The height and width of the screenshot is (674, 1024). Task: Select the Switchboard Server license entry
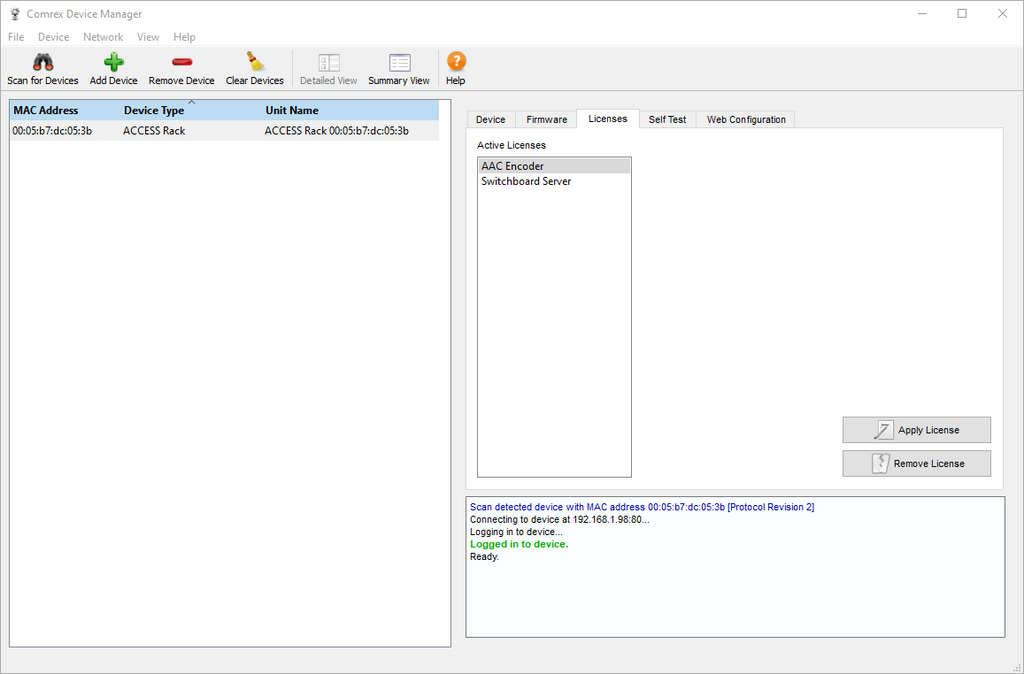526,182
